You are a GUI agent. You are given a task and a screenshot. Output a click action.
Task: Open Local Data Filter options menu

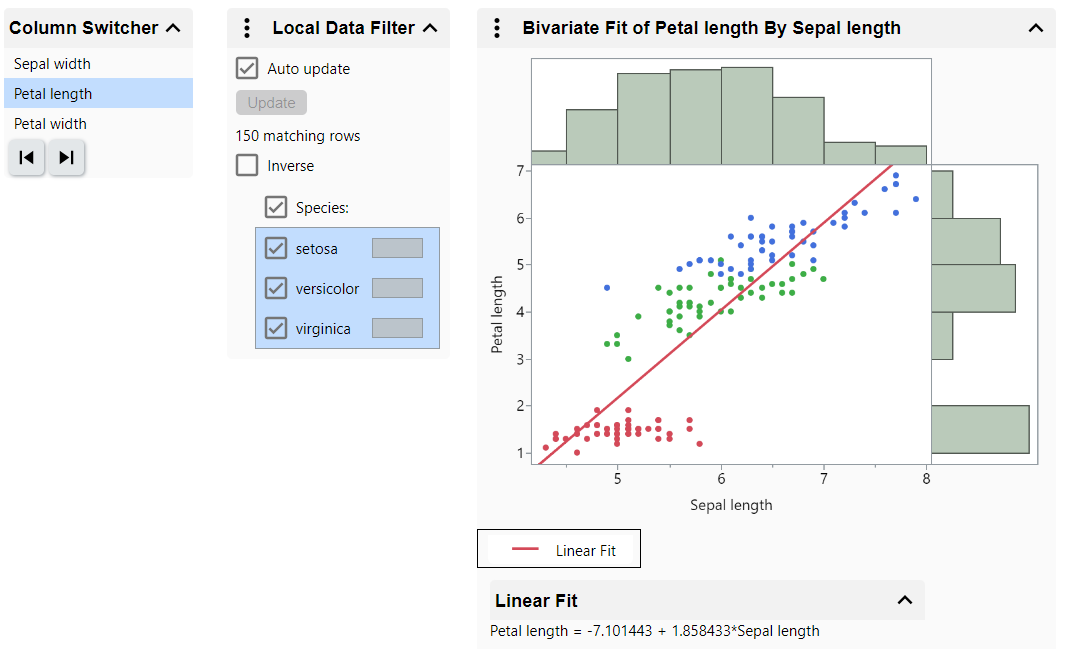(x=248, y=28)
